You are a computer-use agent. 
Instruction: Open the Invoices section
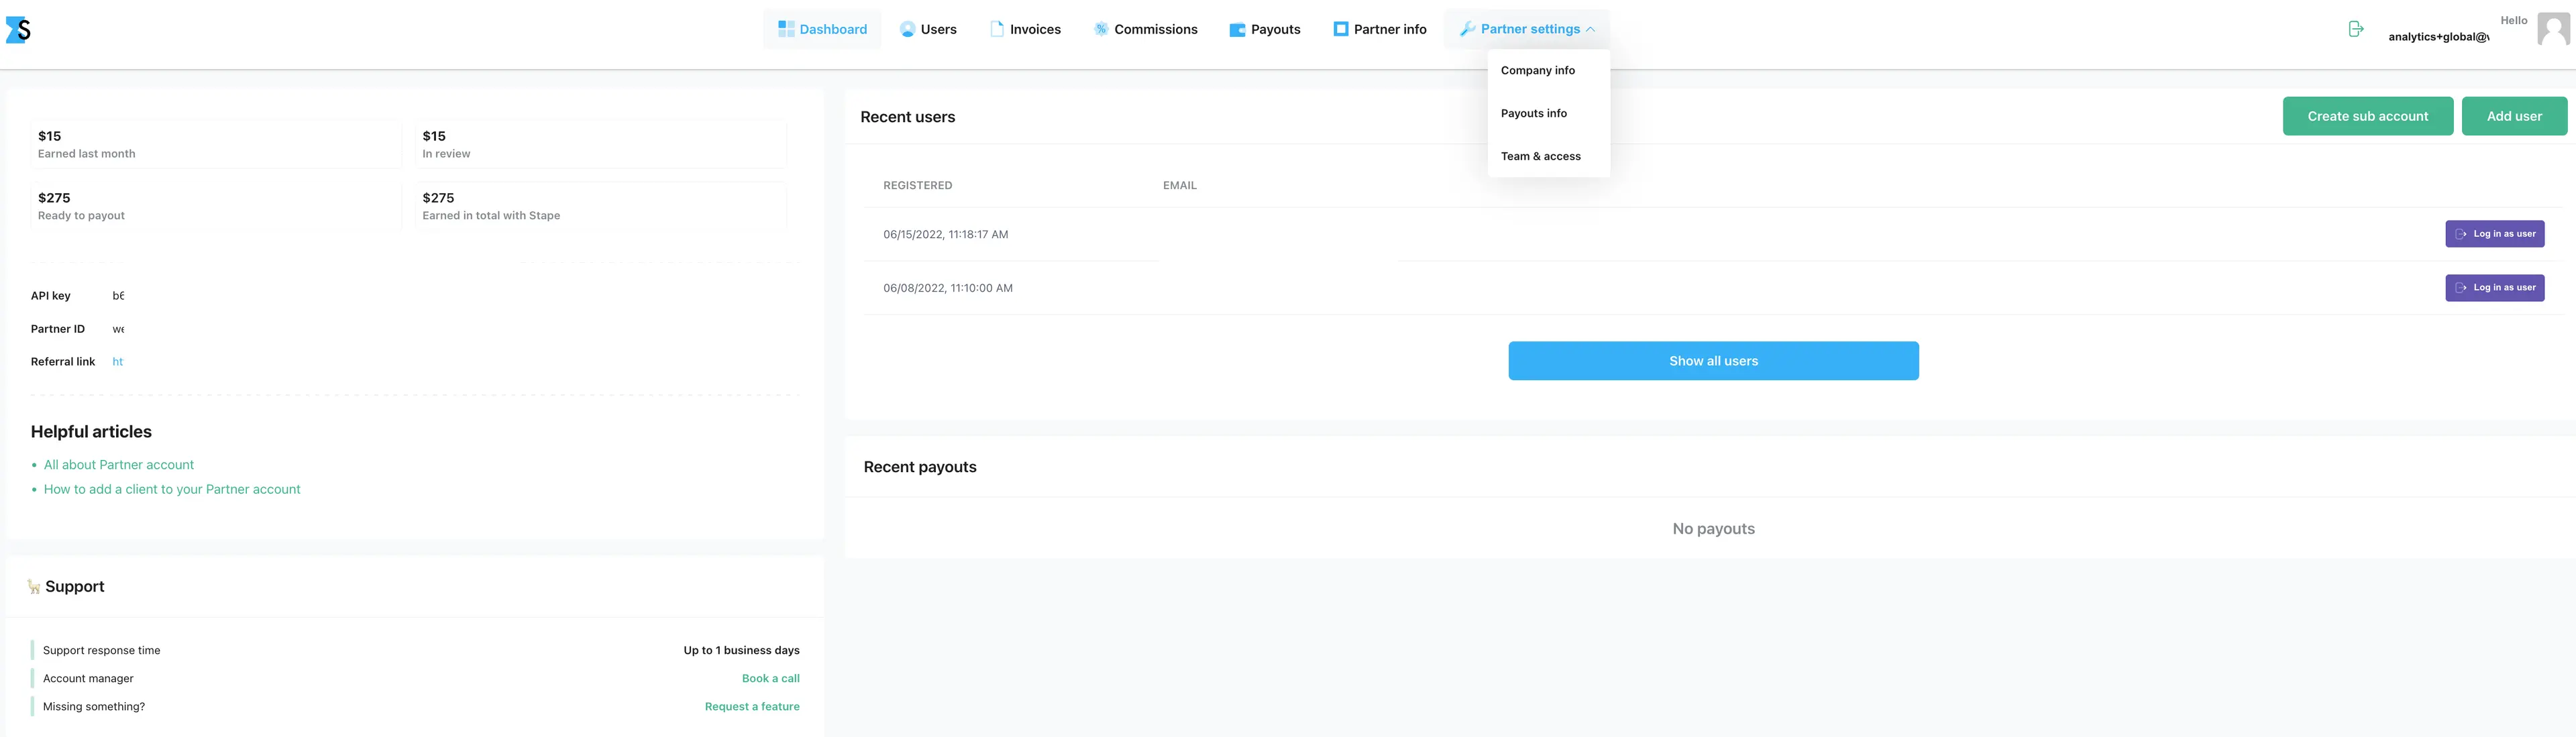(1025, 29)
